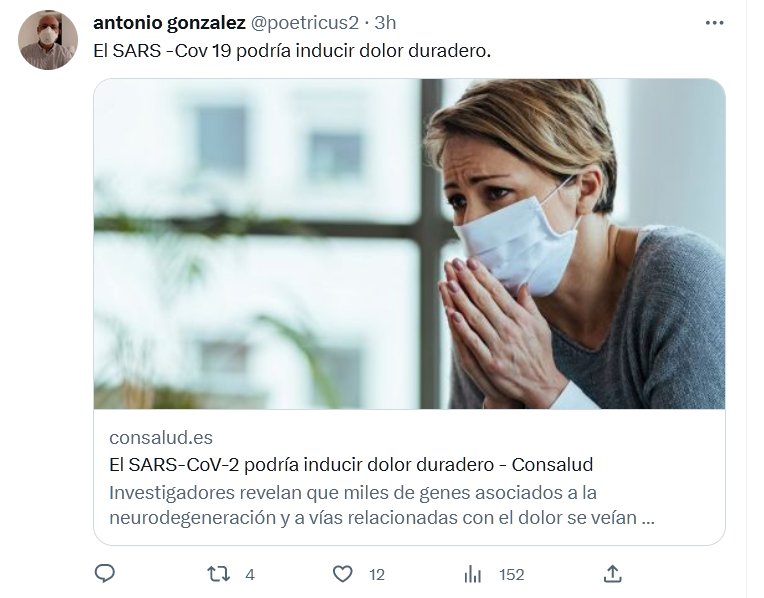Open the three-dot more options menu

tap(714, 23)
